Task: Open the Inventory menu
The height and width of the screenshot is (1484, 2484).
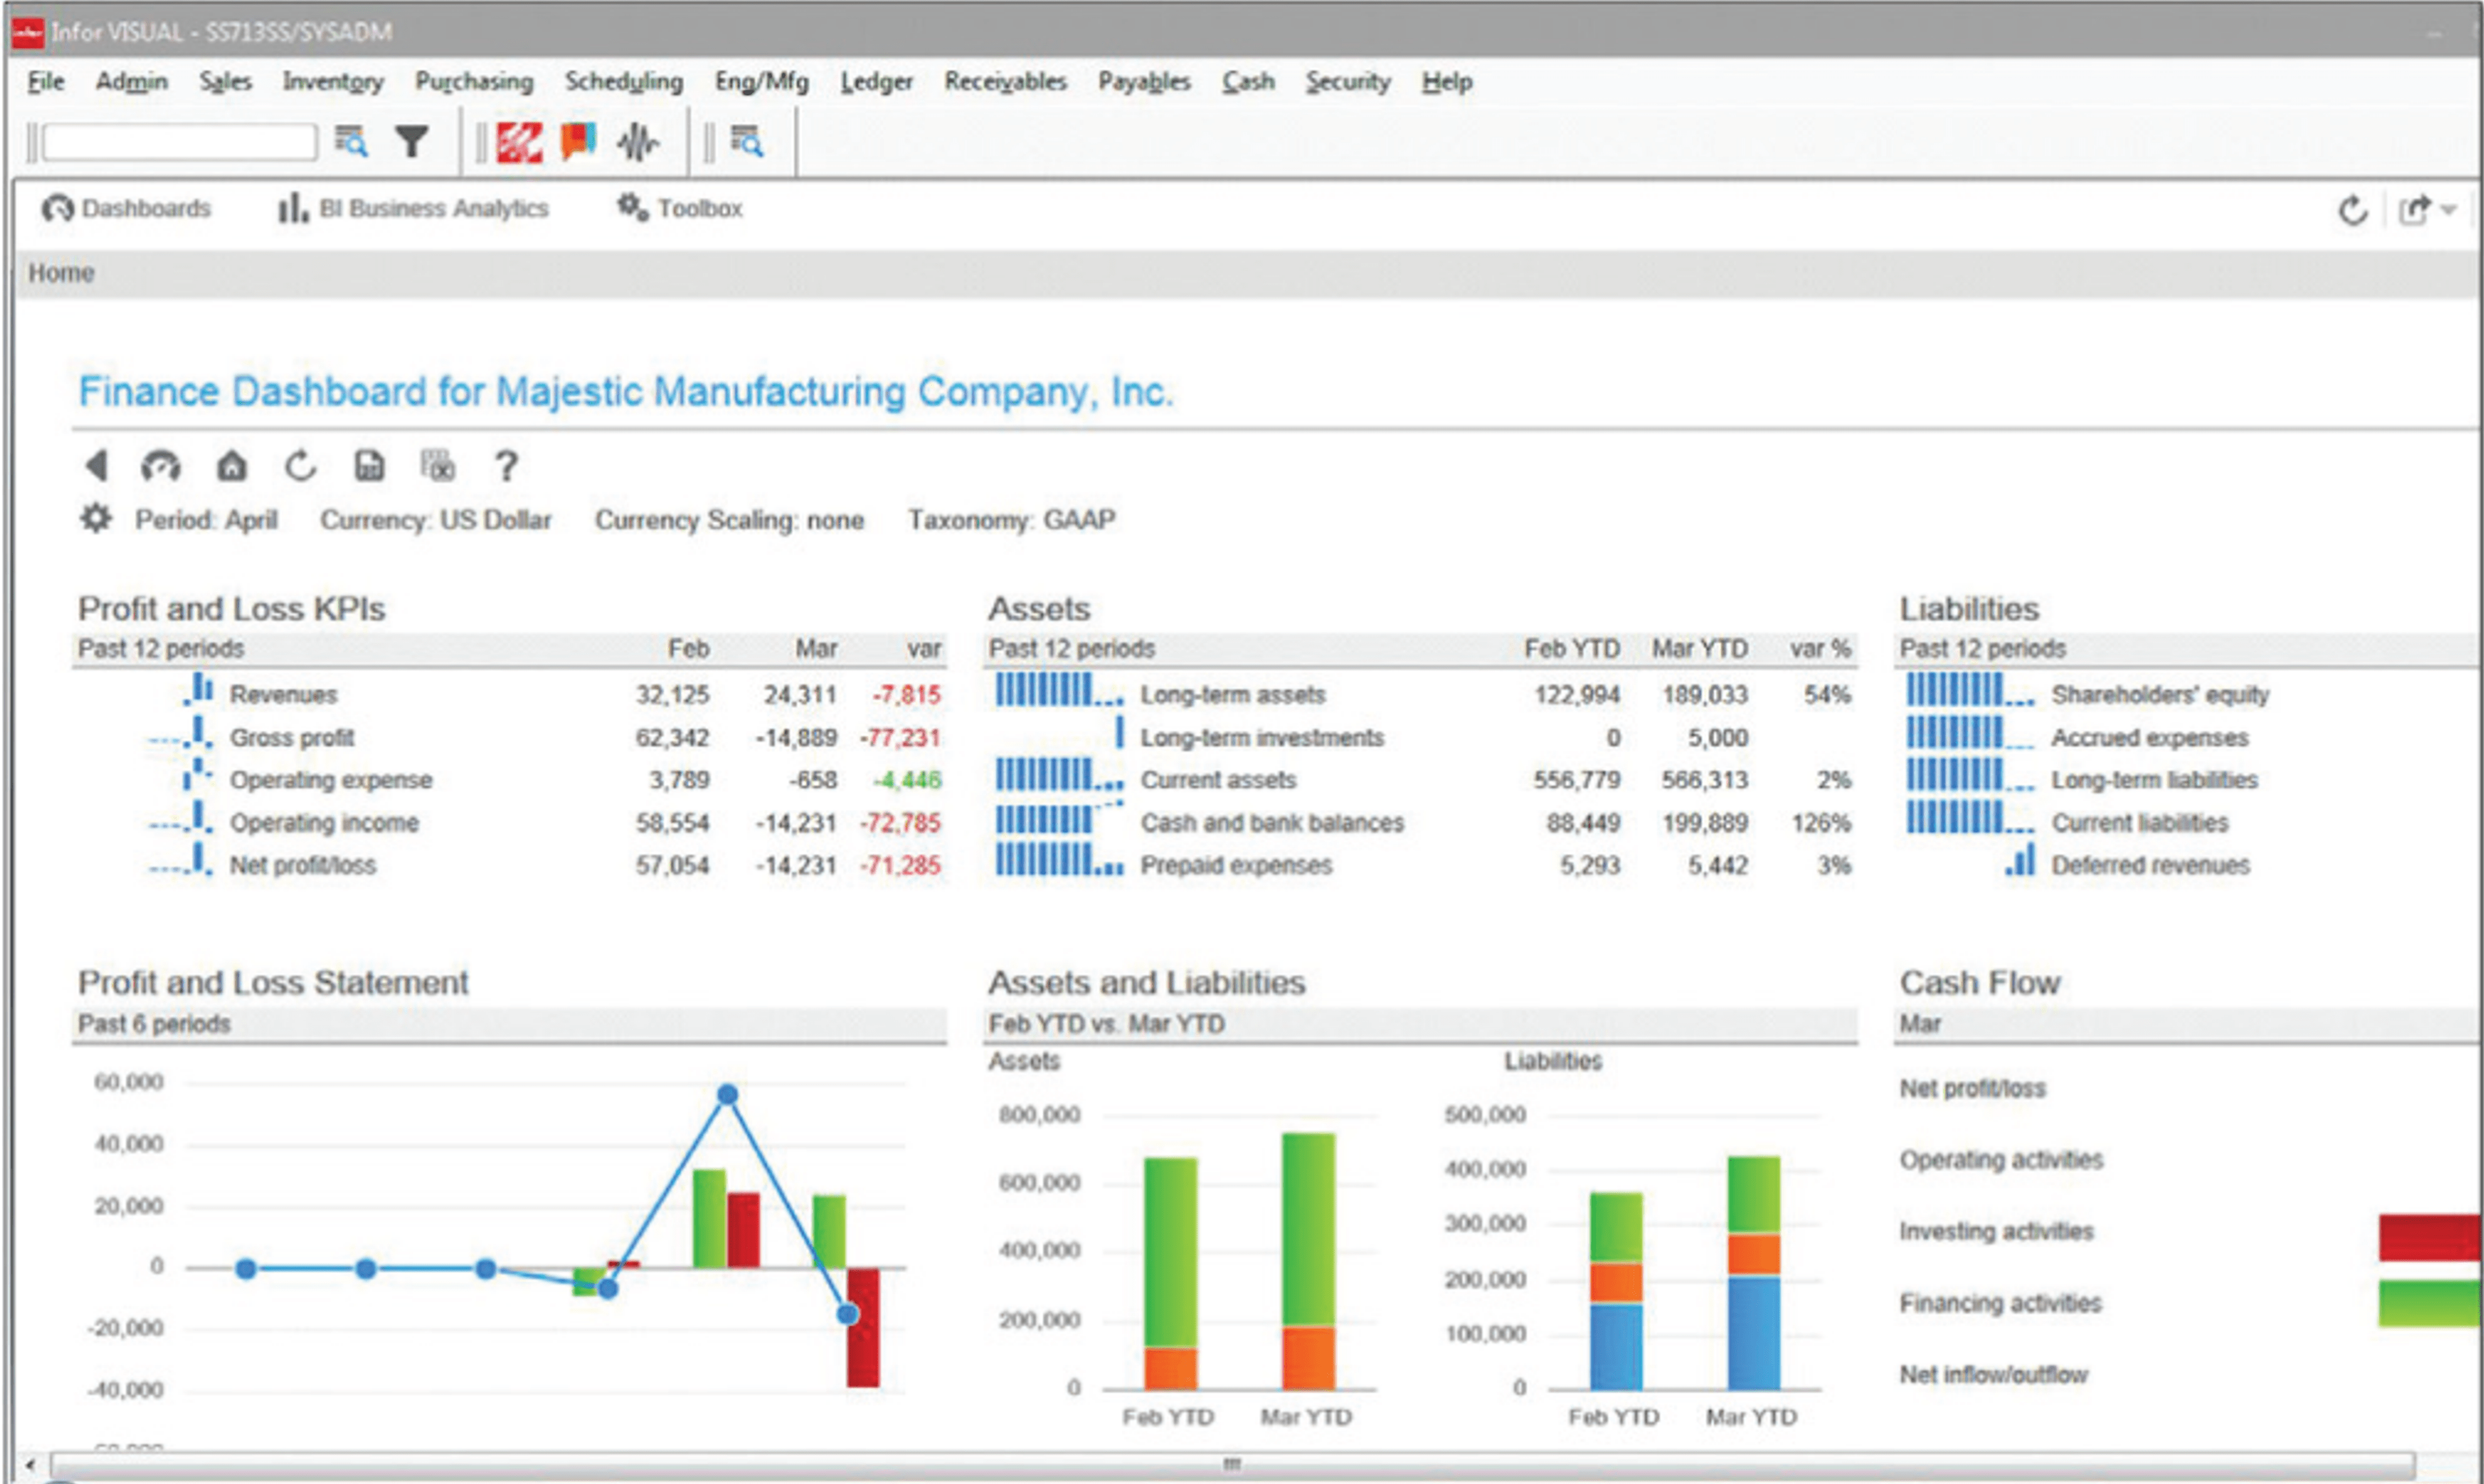Action: (x=332, y=82)
